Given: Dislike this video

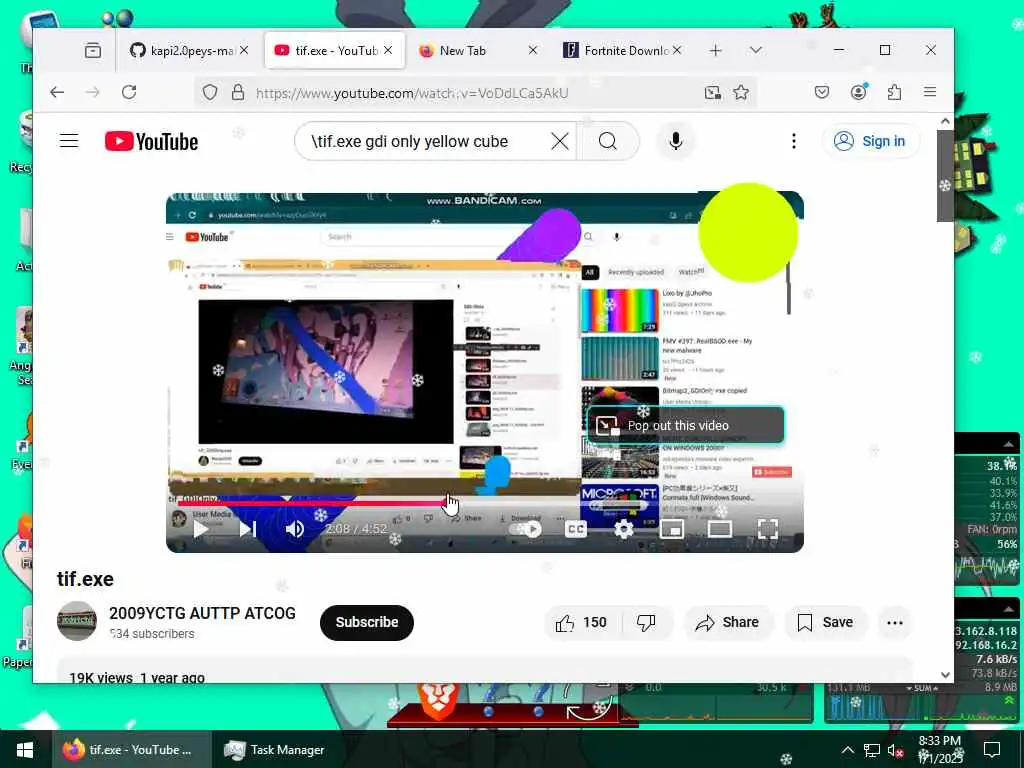Looking at the screenshot, I should (x=647, y=622).
